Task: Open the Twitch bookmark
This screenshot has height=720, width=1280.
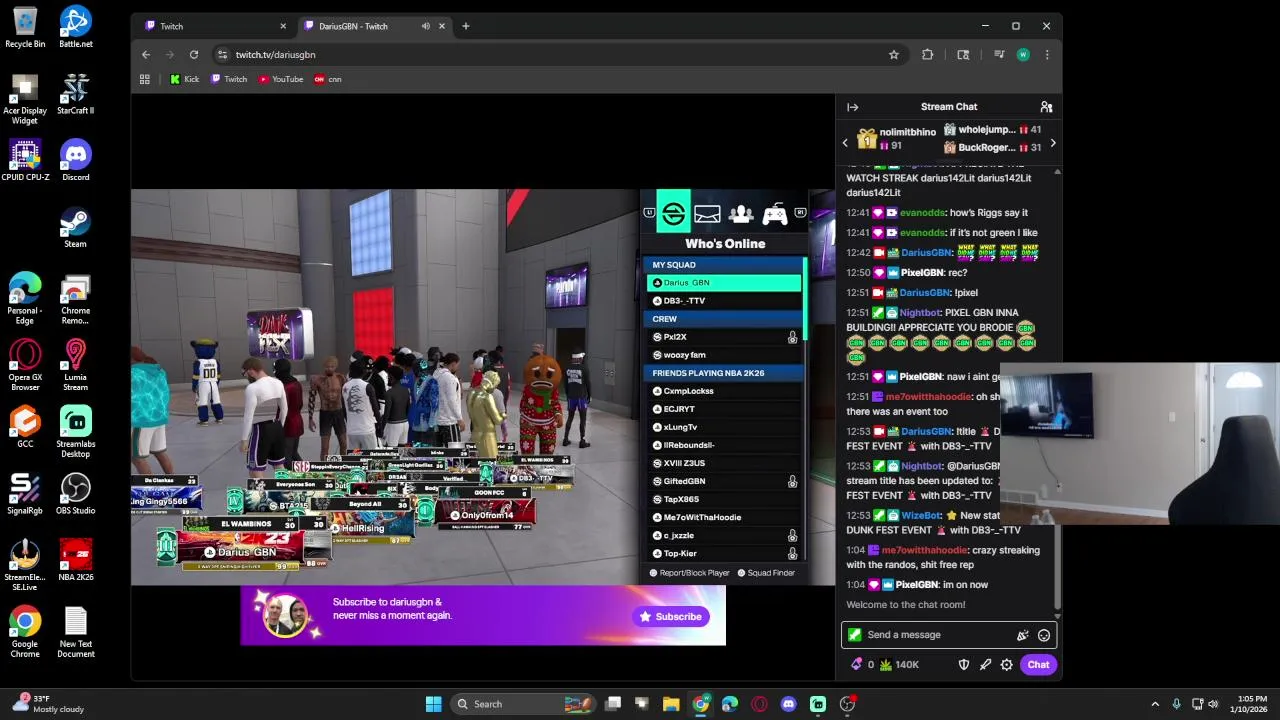Action: click(229, 79)
